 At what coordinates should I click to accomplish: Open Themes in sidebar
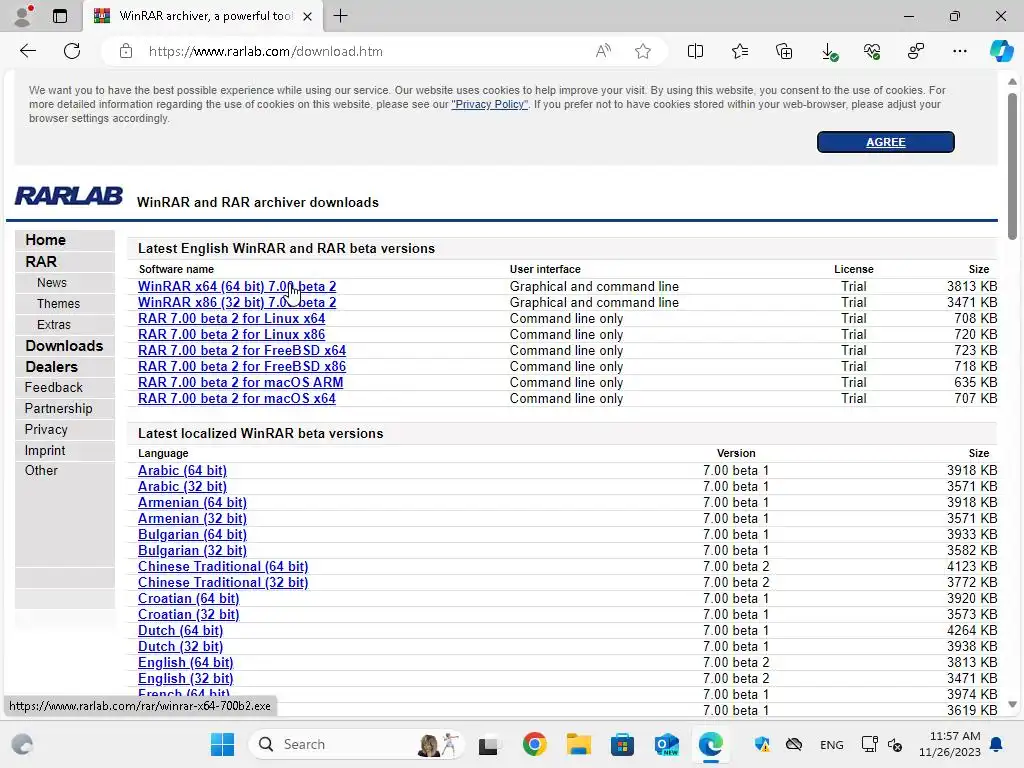coord(58,304)
